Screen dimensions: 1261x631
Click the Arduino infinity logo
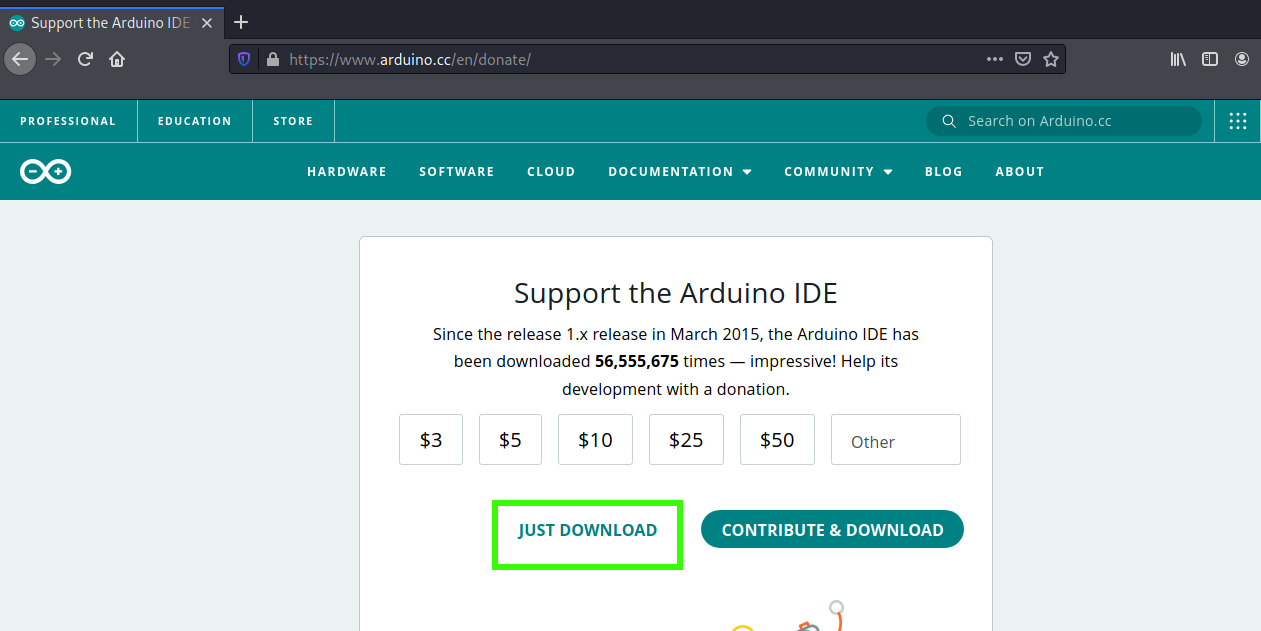click(45, 172)
